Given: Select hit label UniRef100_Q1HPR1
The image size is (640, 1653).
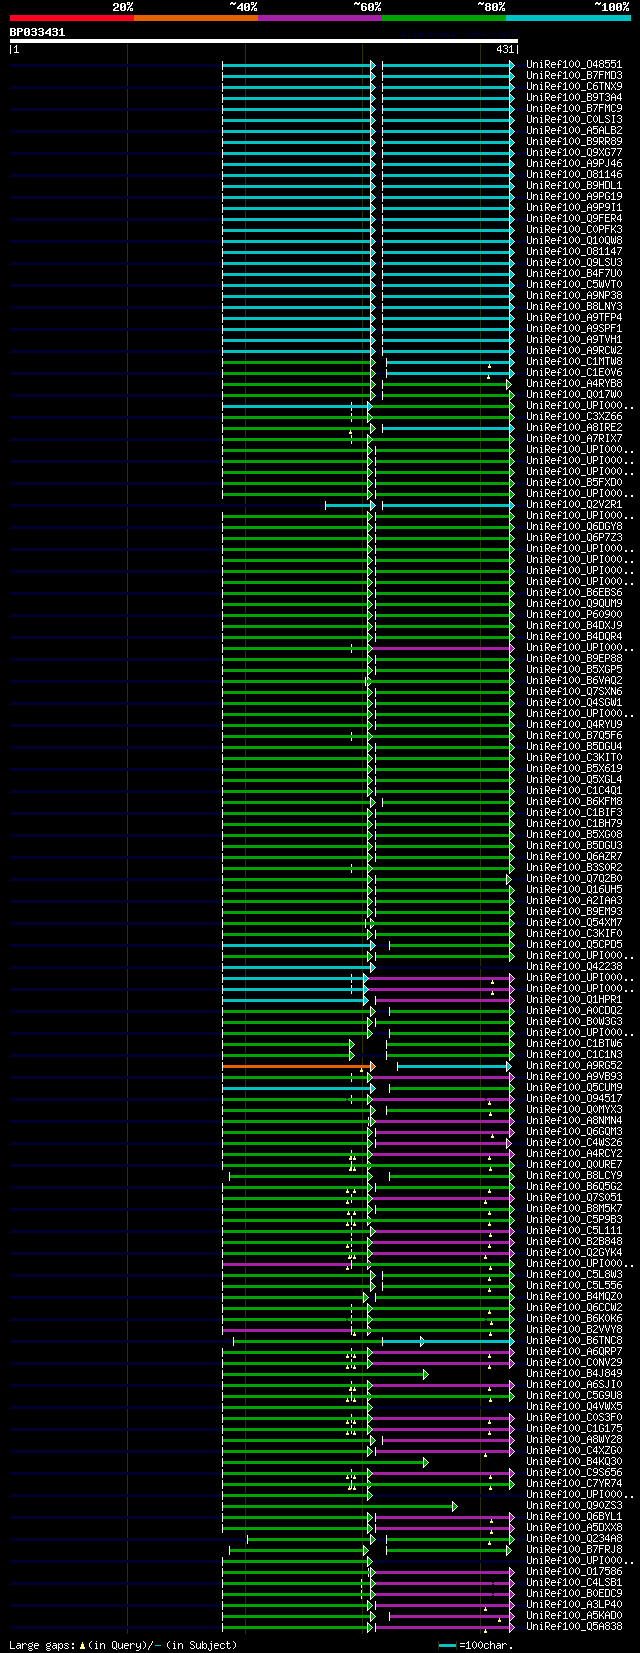Looking at the screenshot, I should tap(574, 1000).
